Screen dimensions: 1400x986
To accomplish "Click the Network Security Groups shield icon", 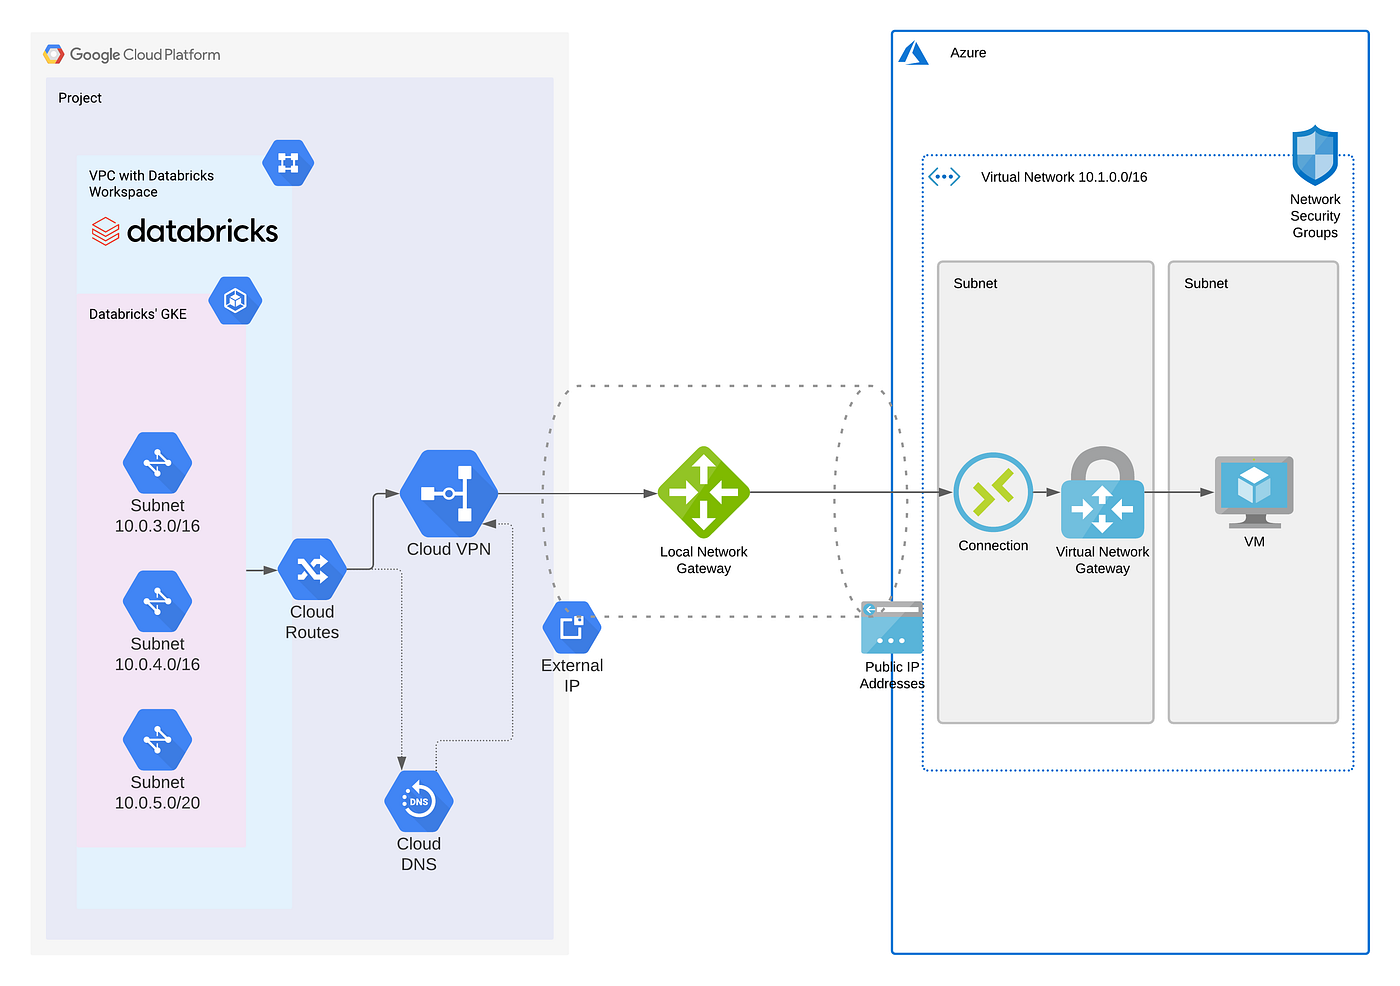I will coord(1314,155).
